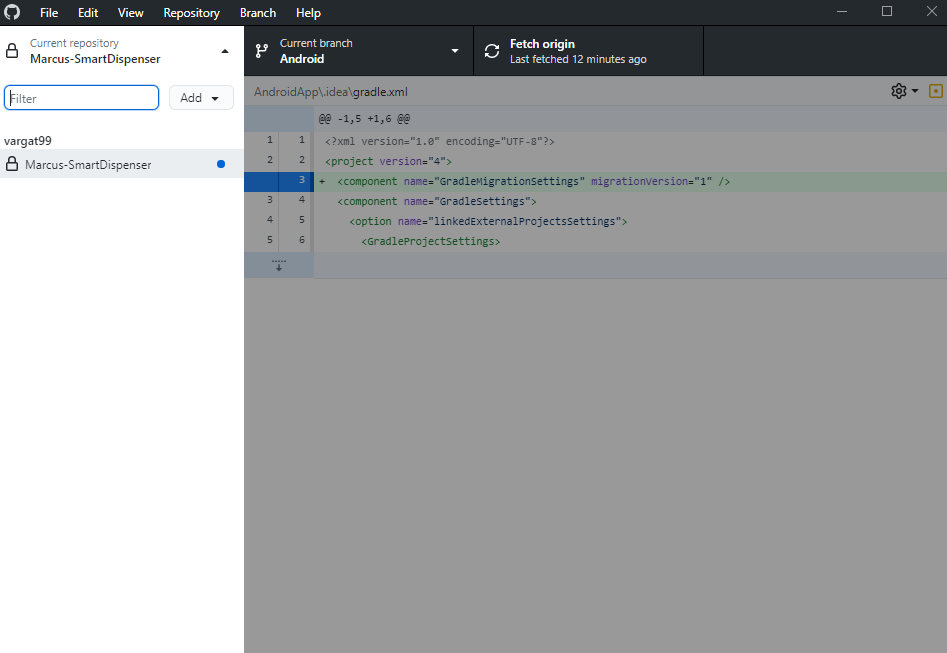Open the Repository menu
The height and width of the screenshot is (653, 947).
(191, 12)
